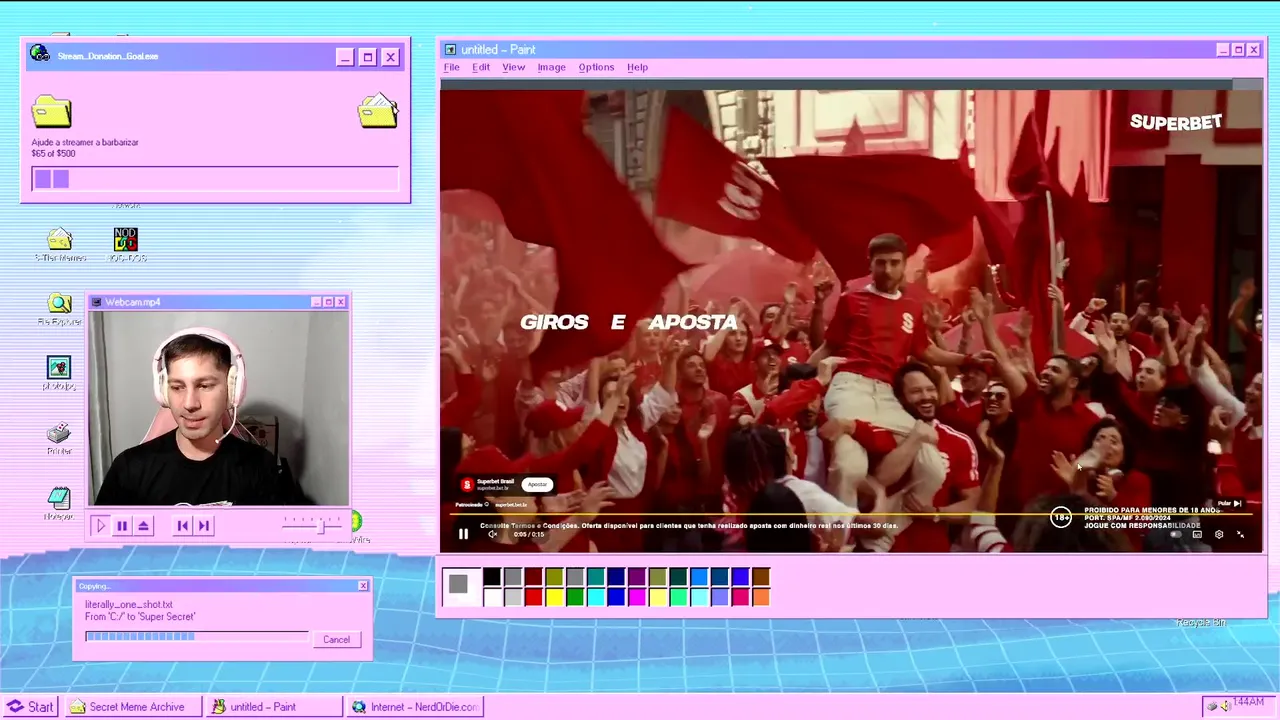Open the NOD-DOS desktop icon
Image resolution: width=1280 pixels, height=720 pixels.
click(126, 244)
